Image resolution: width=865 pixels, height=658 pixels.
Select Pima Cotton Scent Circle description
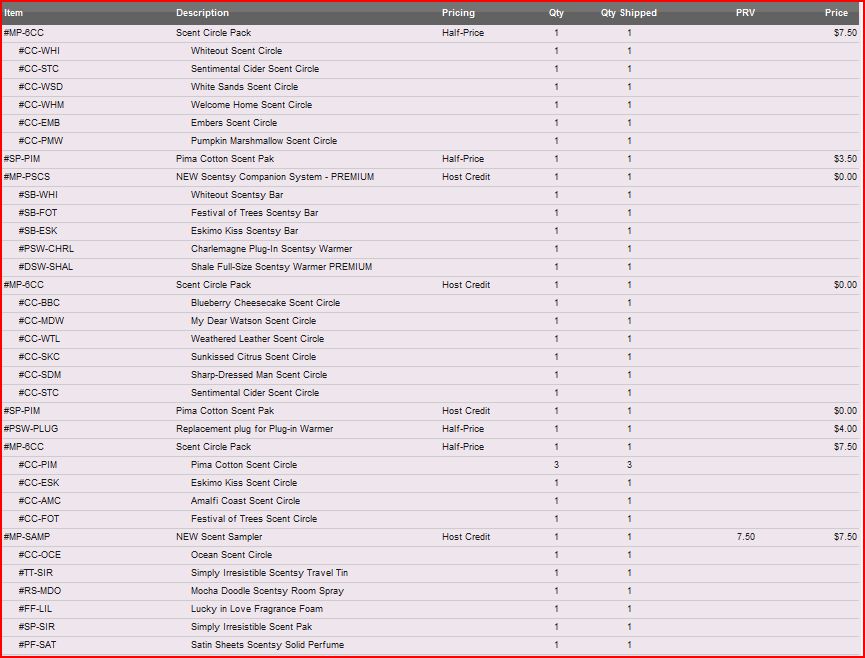(244, 465)
